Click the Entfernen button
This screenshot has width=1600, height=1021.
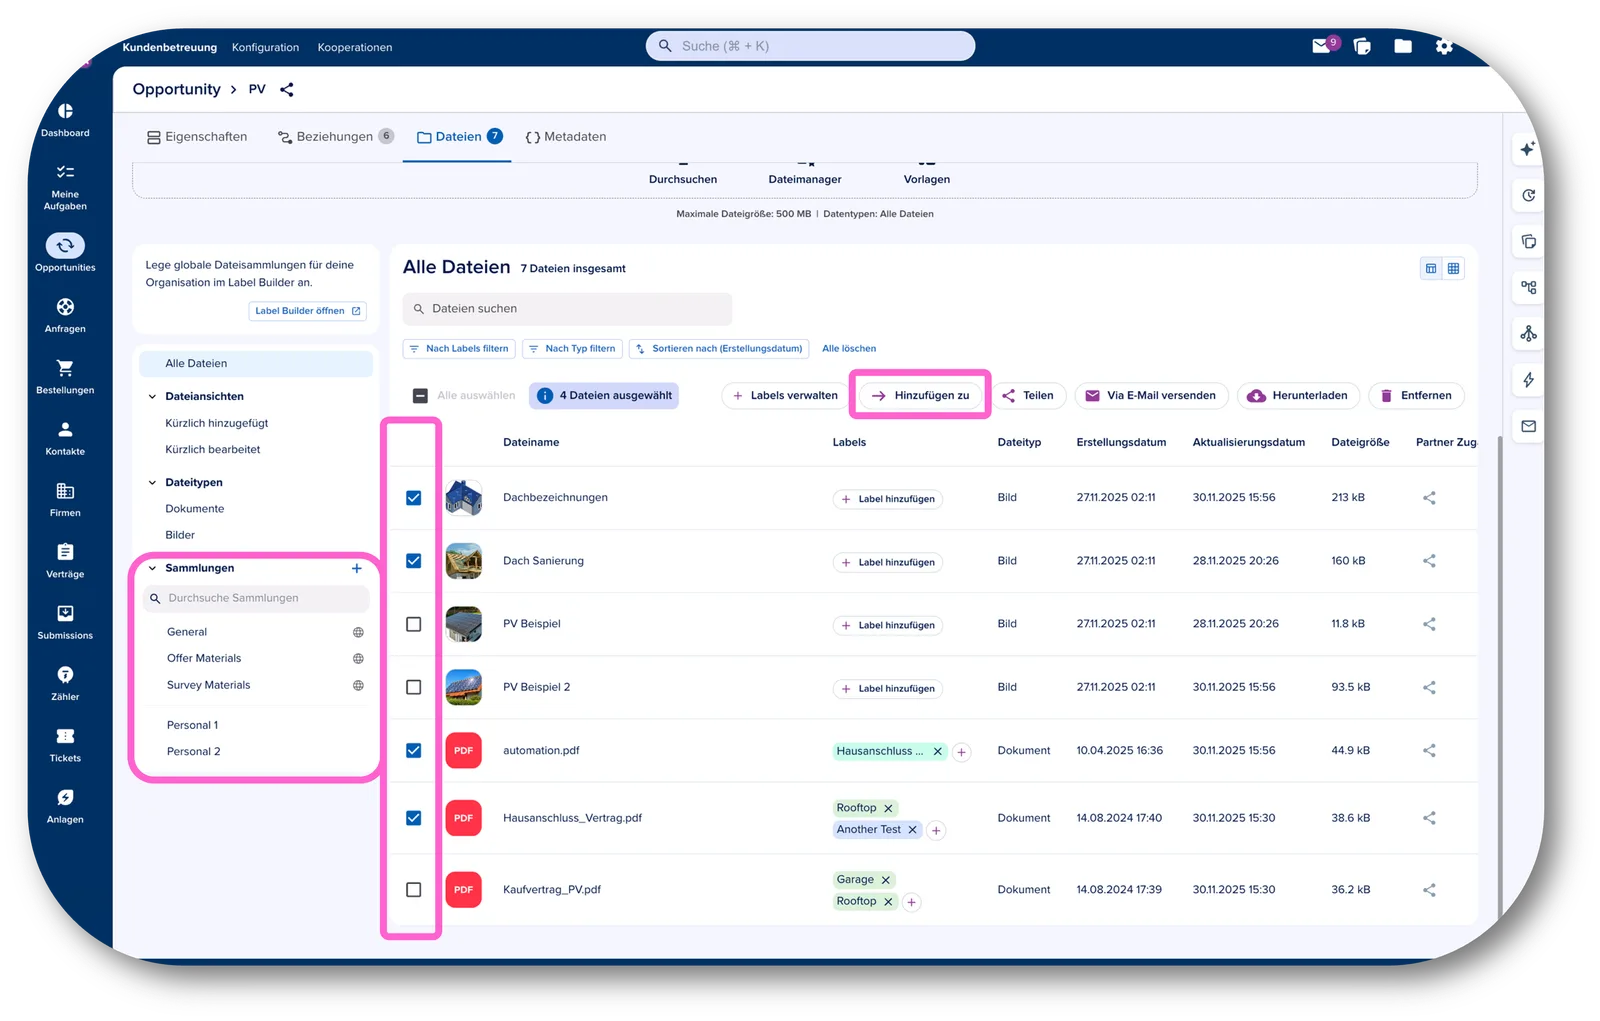tap(1416, 396)
